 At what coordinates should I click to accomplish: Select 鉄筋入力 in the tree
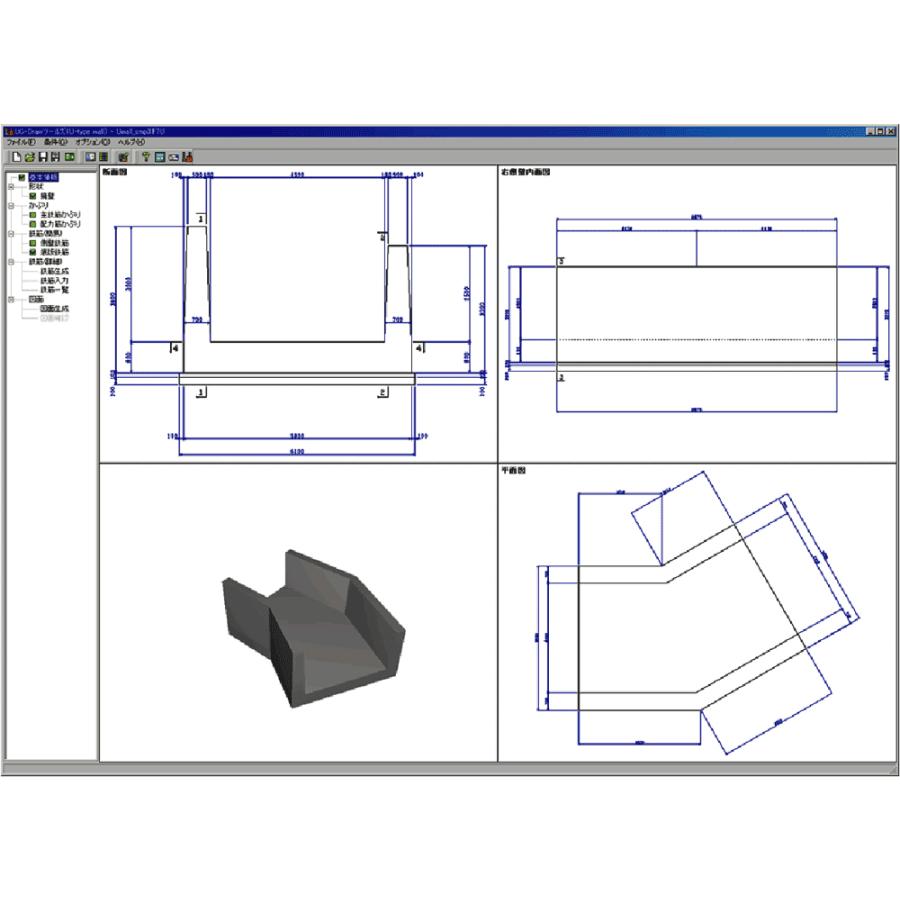[55, 281]
